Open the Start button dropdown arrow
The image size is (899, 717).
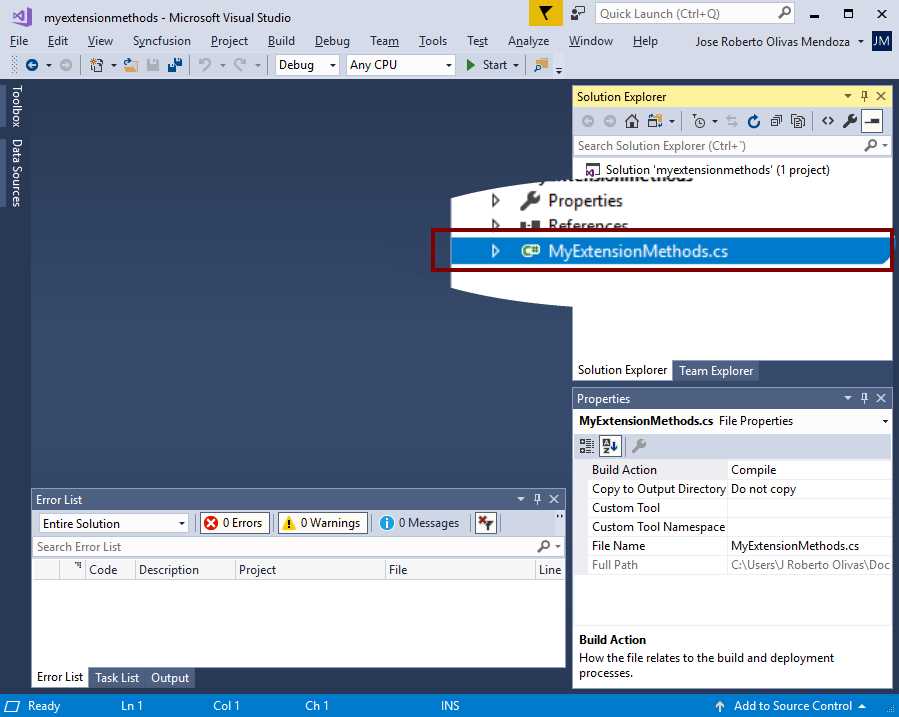click(x=516, y=65)
